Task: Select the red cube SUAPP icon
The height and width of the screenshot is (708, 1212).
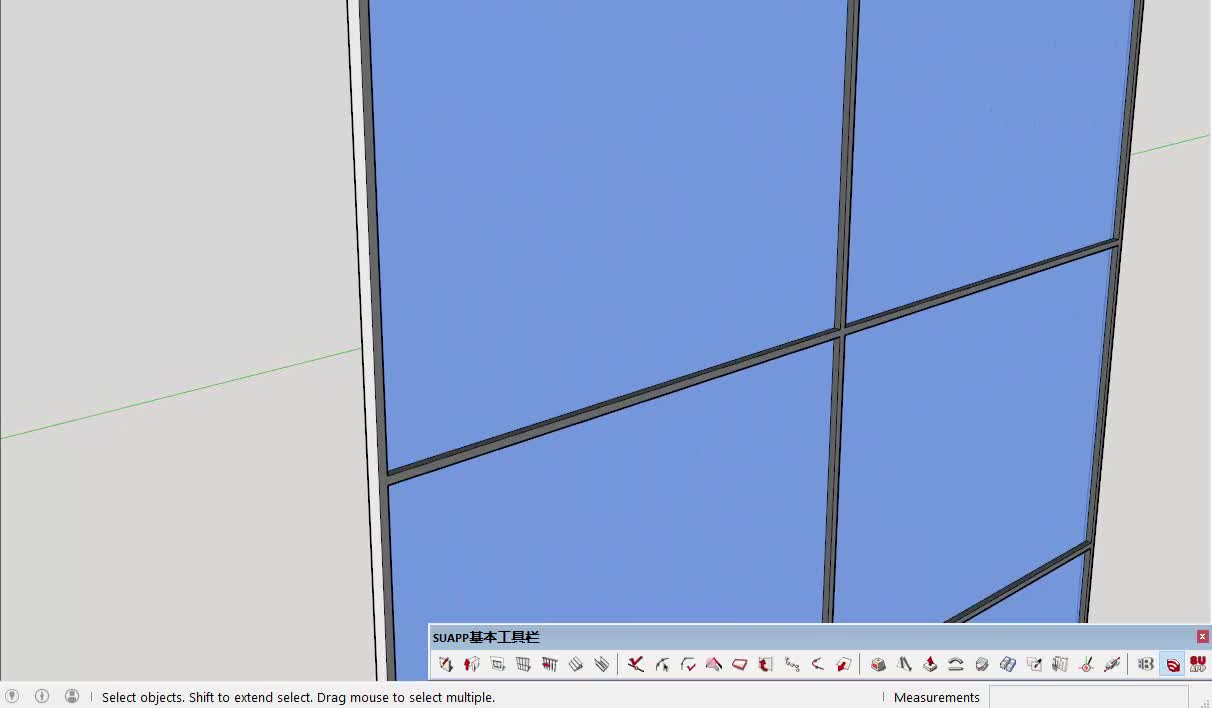Action: [x=878, y=664]
